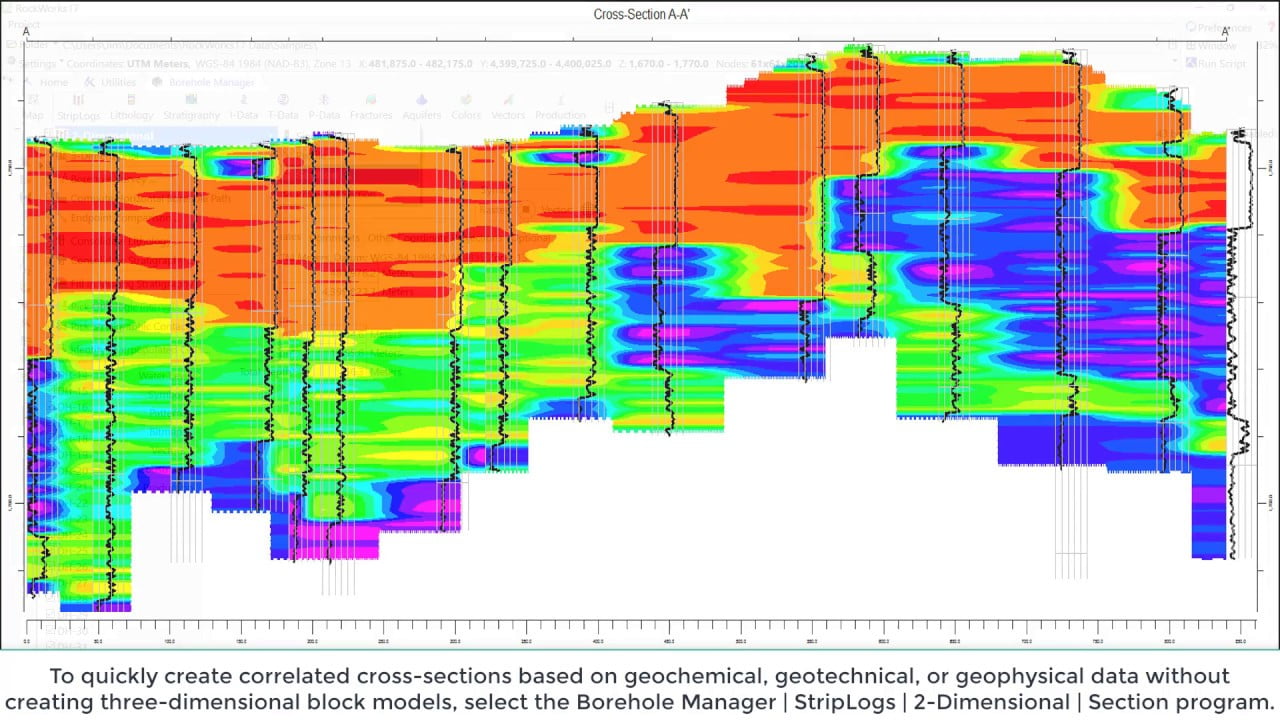Screen dimensions: 1280x720
Task: Open the Vectors menu
Action: (508, 107)
